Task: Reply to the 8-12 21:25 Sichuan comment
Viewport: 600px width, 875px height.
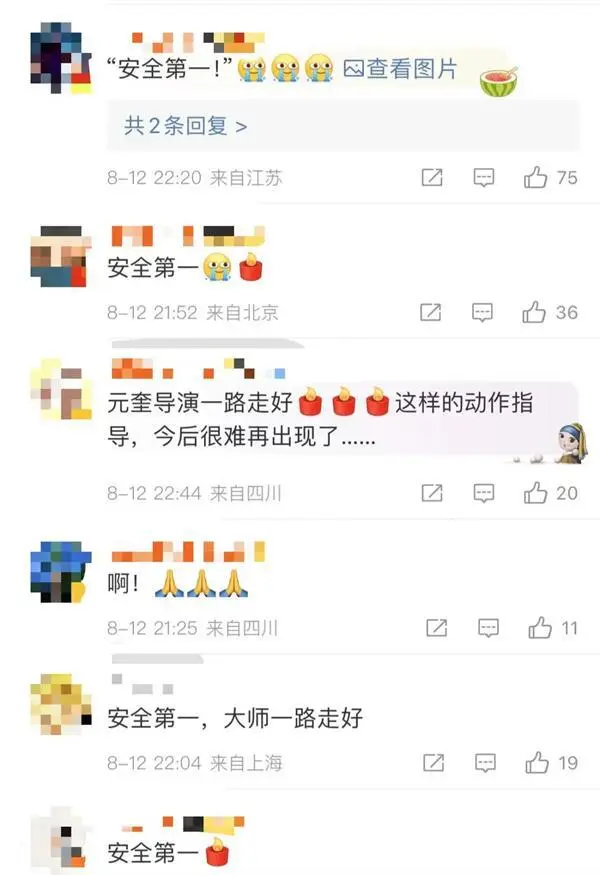Action: click(x=488, y=628)
